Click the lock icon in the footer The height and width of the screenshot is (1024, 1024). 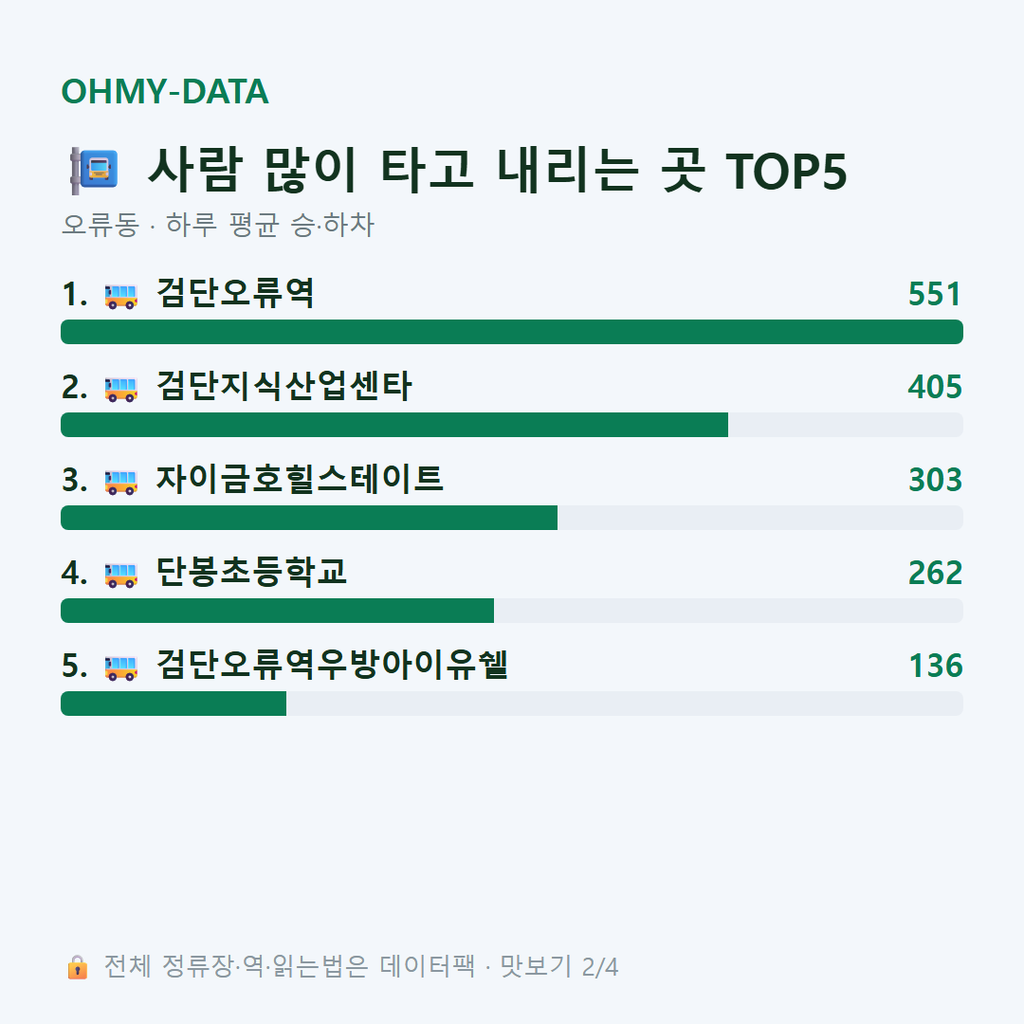point(77,967)
